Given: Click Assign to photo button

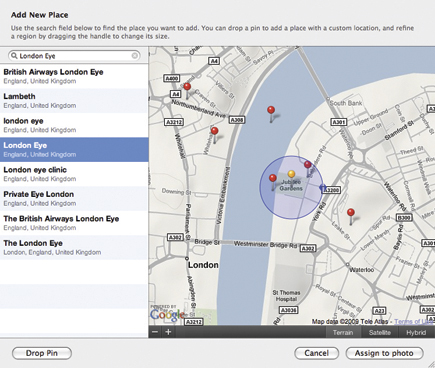Looking at the screenshot, I should click(x=384, y=353).
